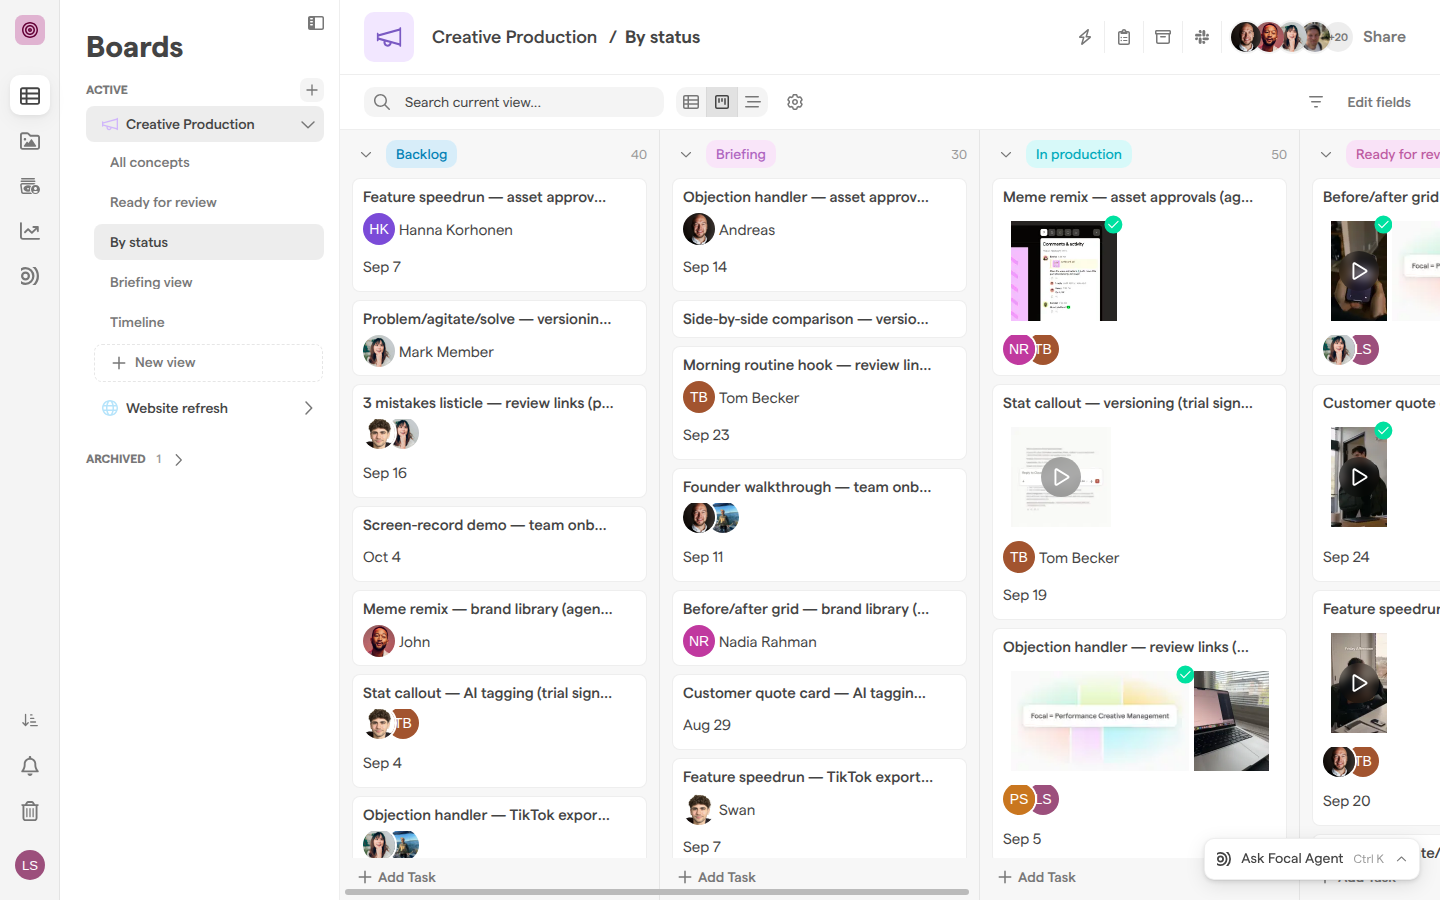The width and height of the screenshot is (1440, 900).
Task: Open the LS user profile avatar
Action: (30, 865)
